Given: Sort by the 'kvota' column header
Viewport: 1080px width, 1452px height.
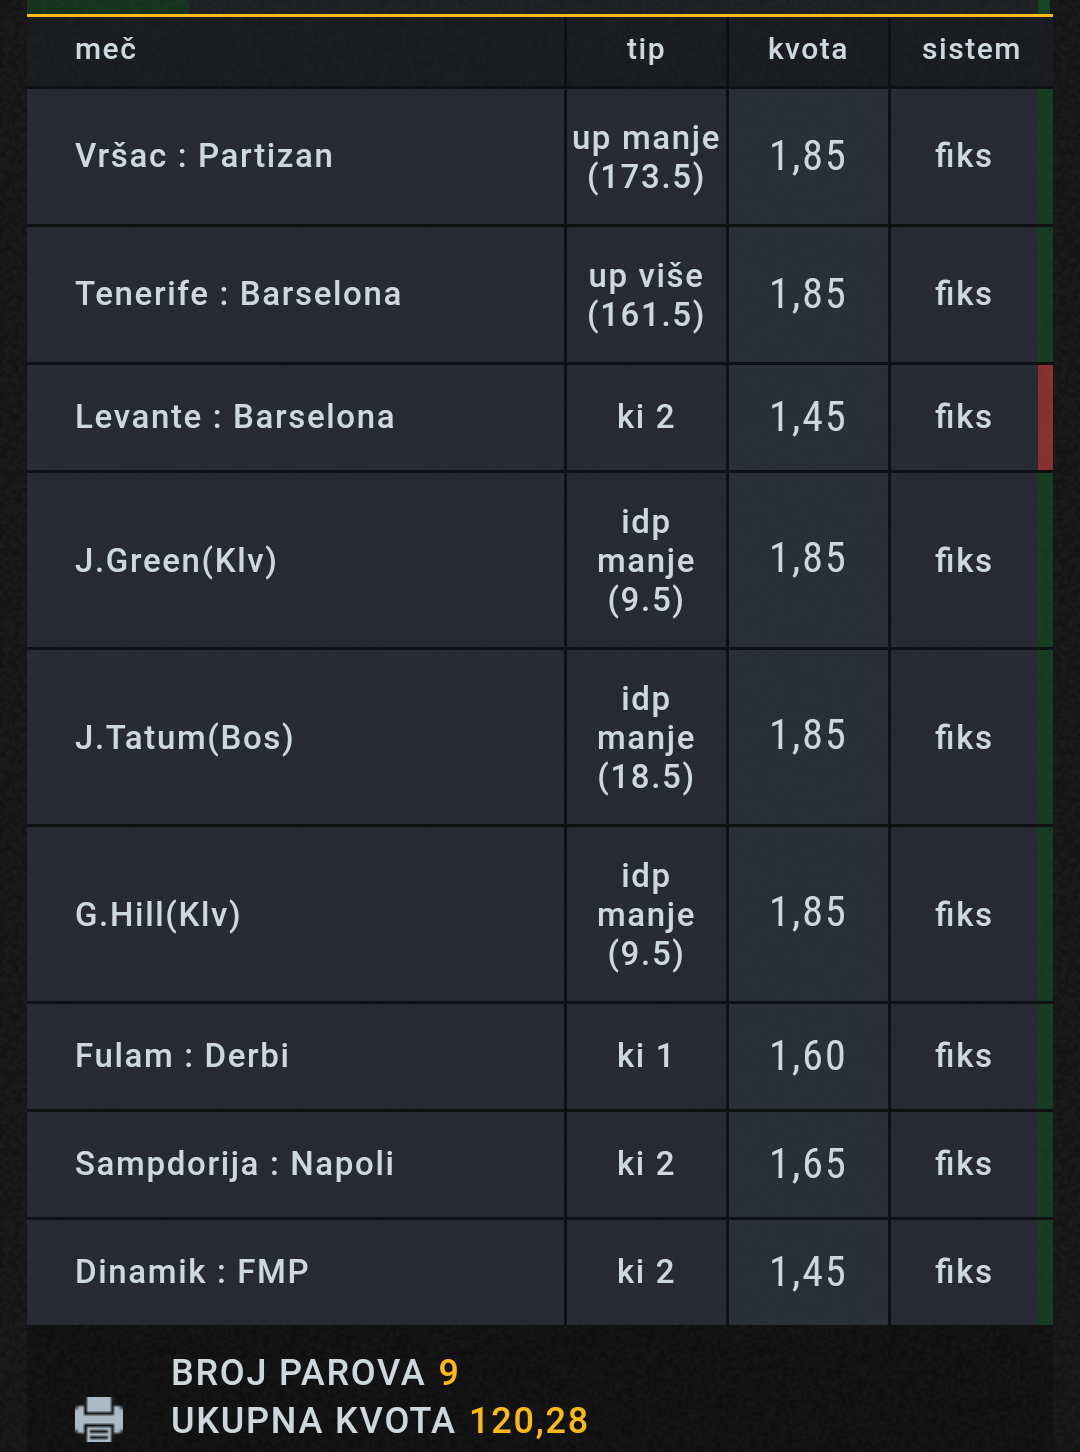Looking at the screenshot, I should tap(808, 49).
